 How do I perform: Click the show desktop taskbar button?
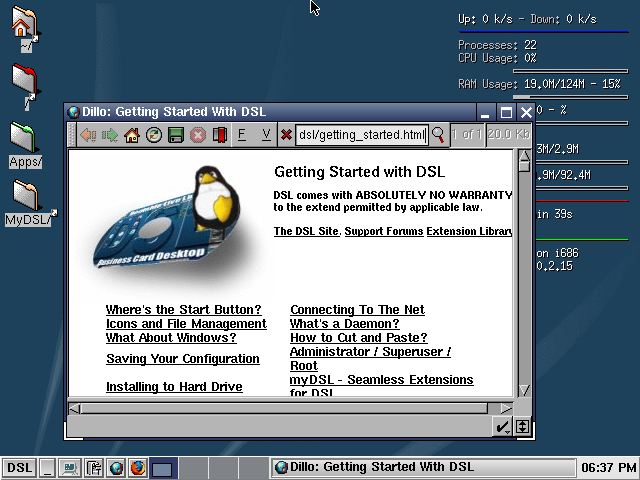coord(47,468)
